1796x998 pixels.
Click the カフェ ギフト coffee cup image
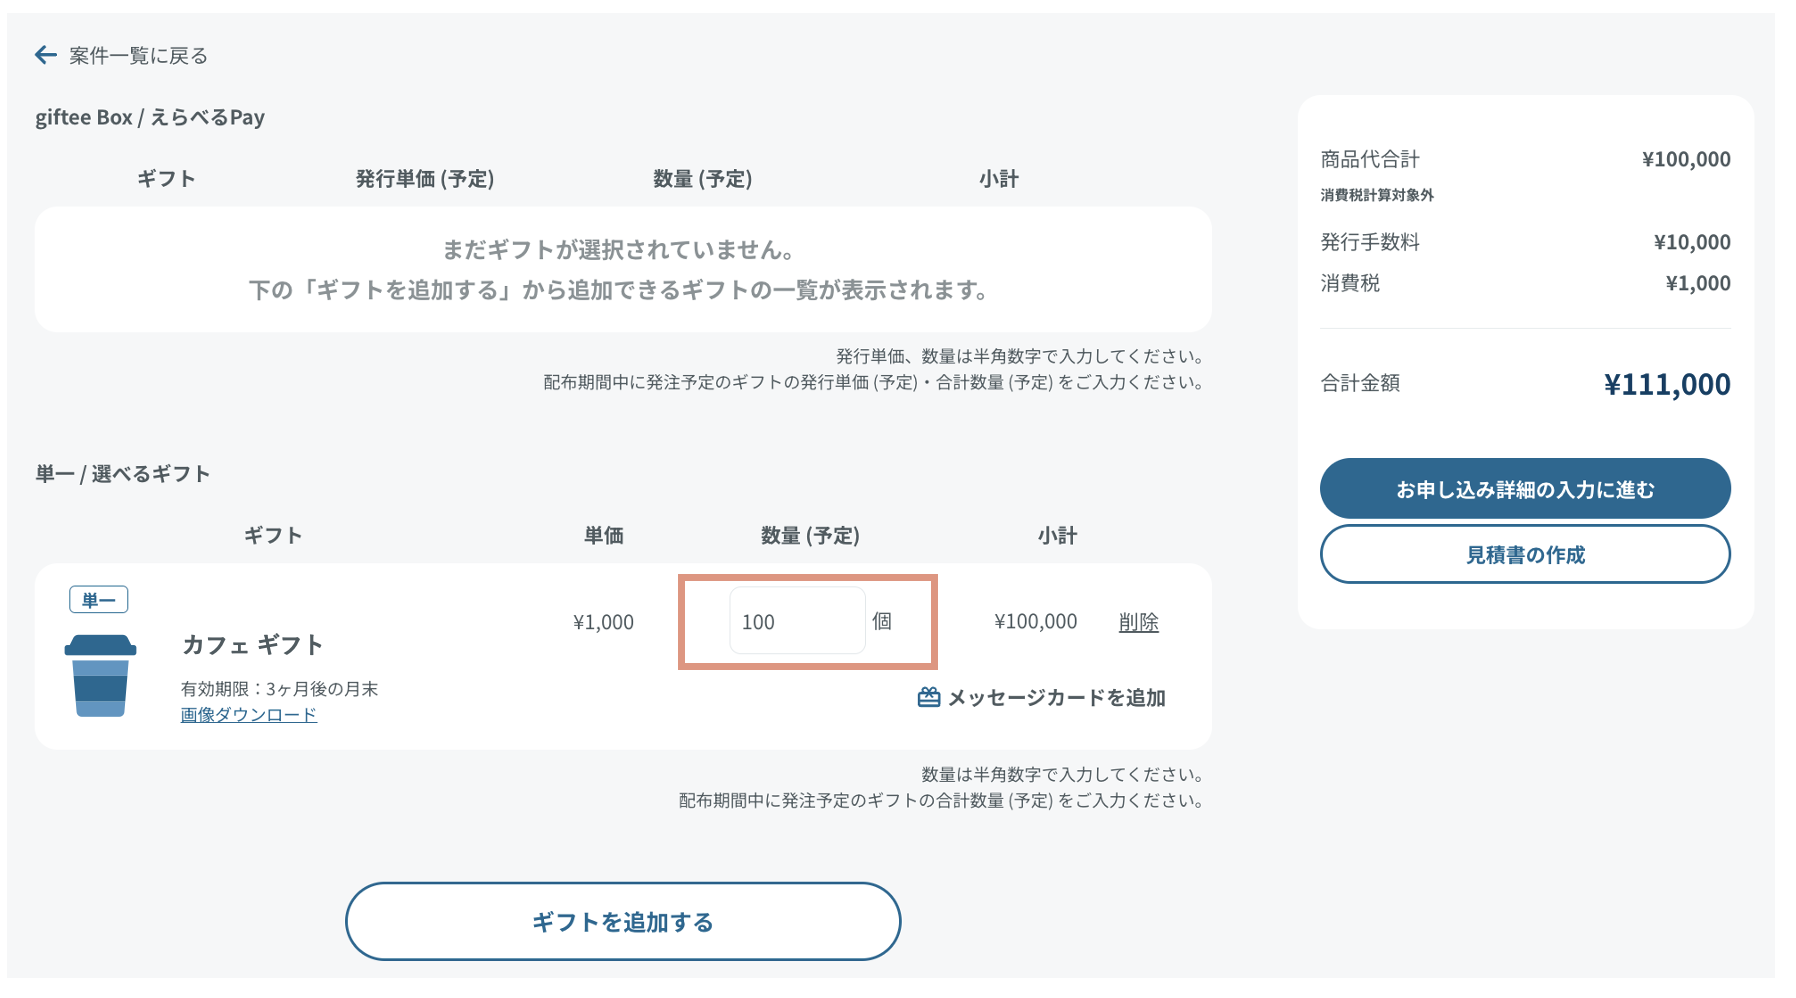point(100,675)
